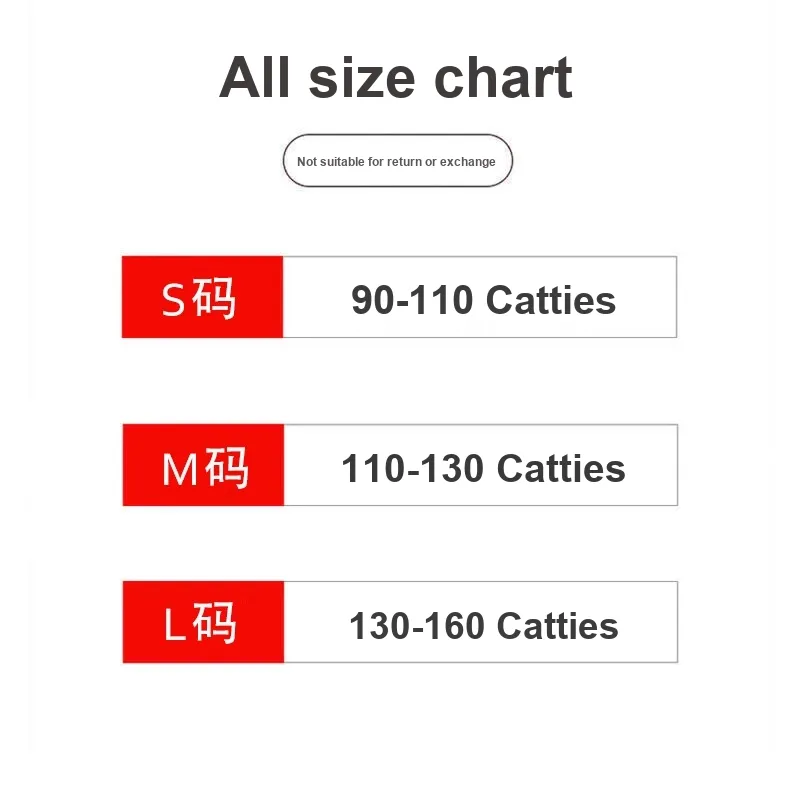800x800 pixels.
Task: Select the red M码 size label
Action: 203,465
